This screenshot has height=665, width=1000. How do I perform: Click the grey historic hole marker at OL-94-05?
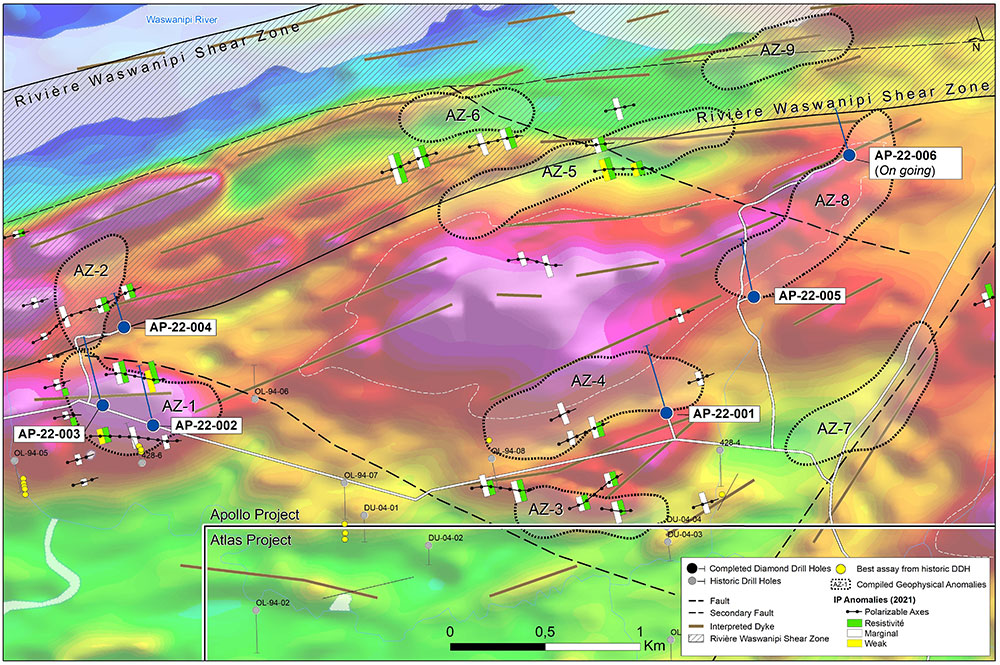coord(15,461)
